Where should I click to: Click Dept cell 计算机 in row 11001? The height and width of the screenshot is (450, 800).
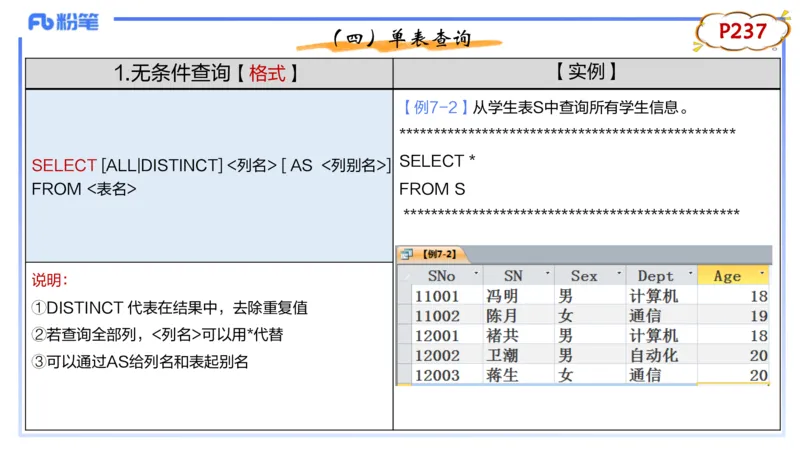click(x=662, y=296)
